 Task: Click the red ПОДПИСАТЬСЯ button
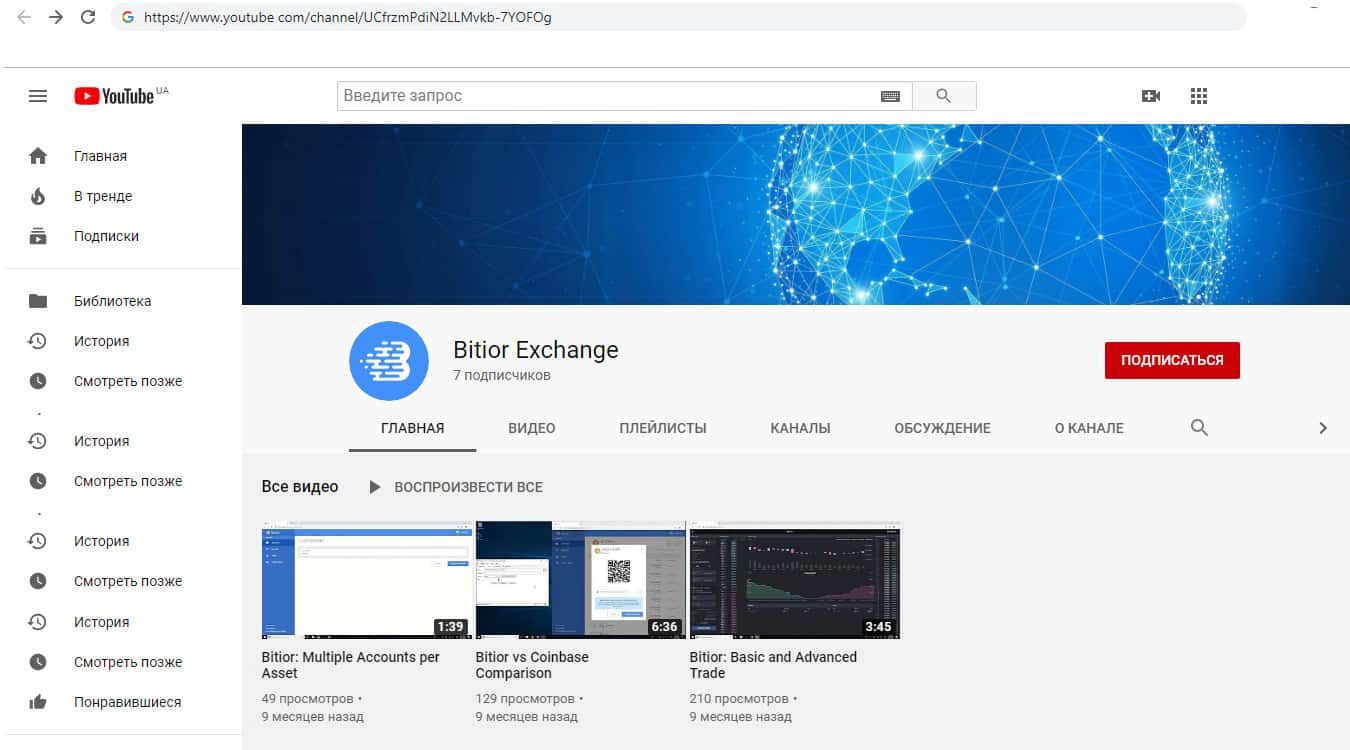(1172, 360)
